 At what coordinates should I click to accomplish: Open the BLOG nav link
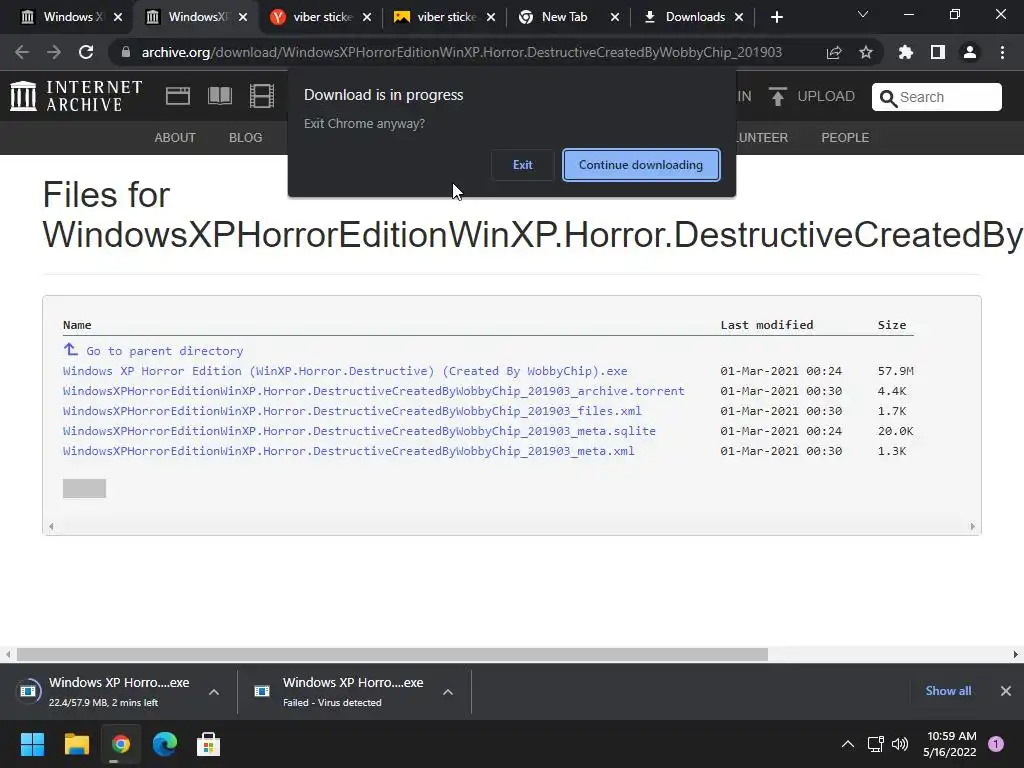click(246, 138)
